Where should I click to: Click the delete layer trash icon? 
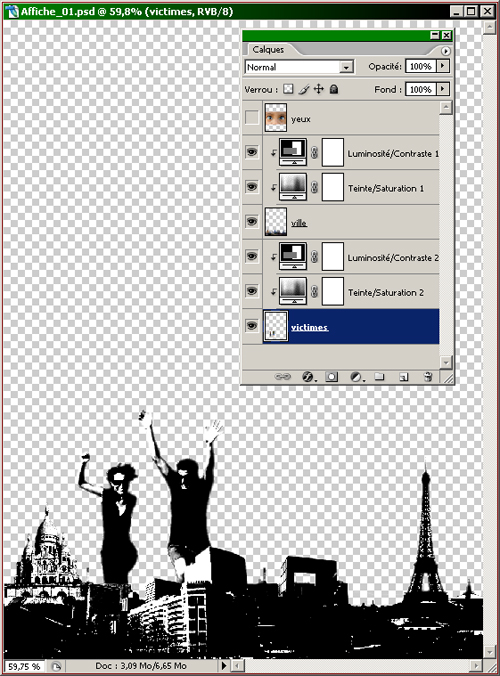[x=428, y=376]
